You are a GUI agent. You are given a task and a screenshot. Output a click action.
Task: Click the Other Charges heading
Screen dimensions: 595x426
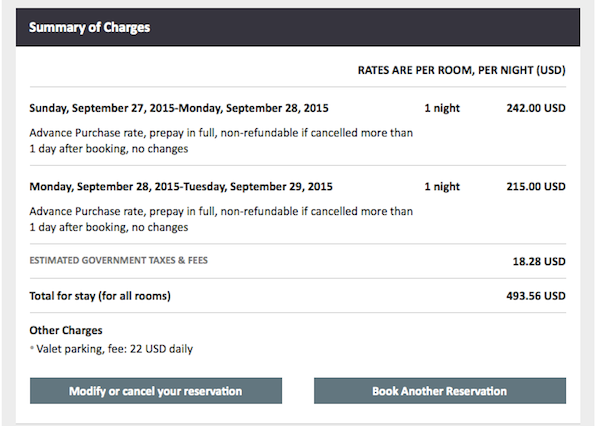tap(66, 330)
